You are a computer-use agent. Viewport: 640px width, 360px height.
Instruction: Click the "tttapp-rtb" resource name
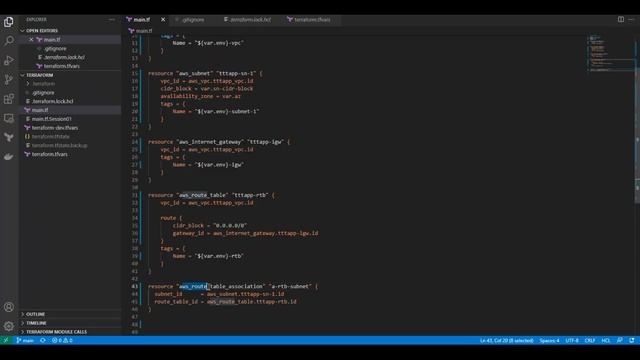pos(249,195)
